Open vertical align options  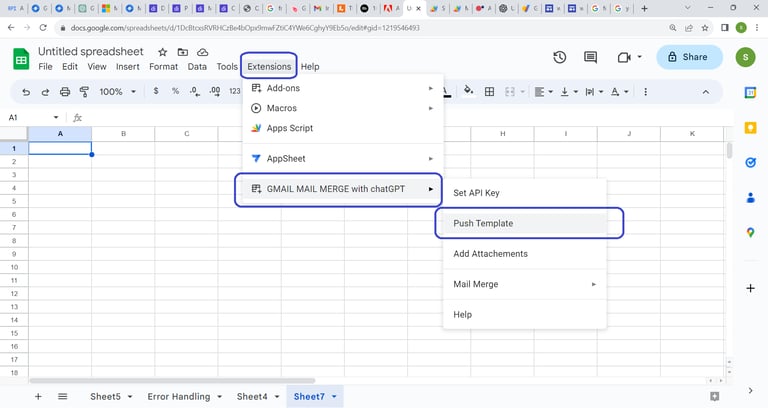click(569, 92)
